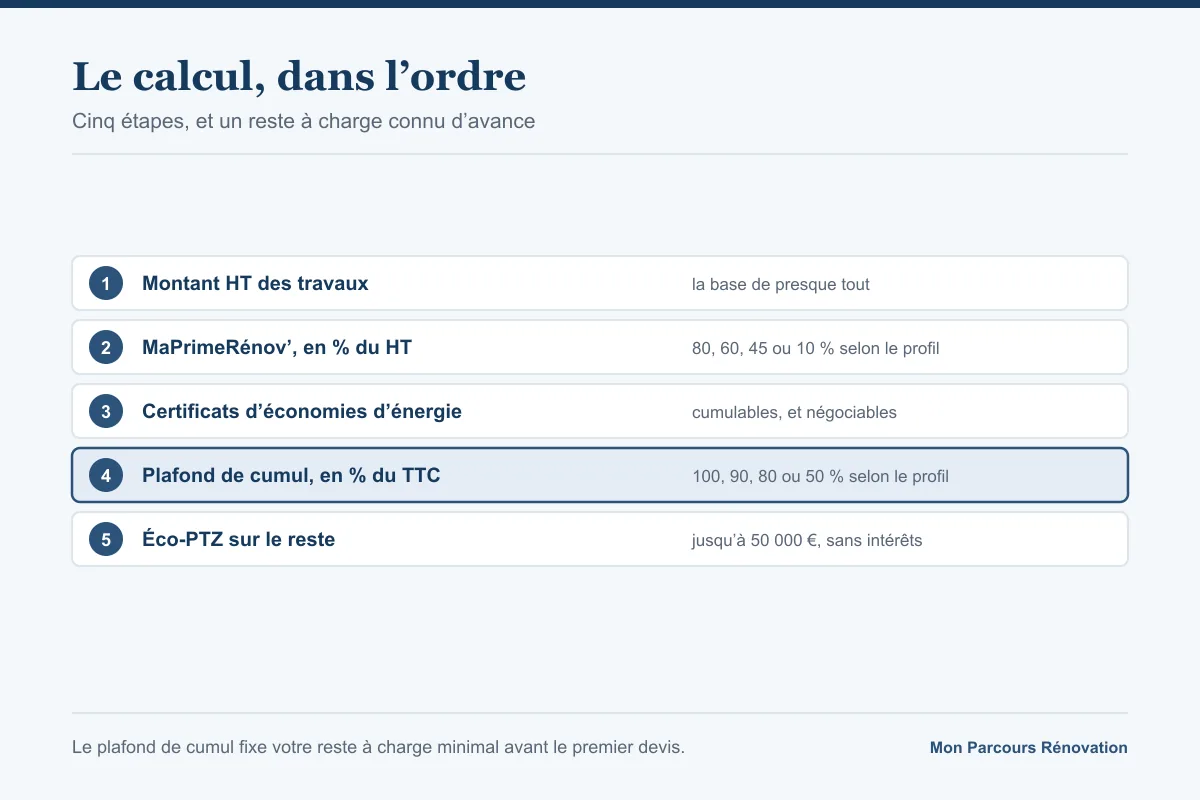The width and height of the screenshot is (1200, 800).
Task: Click the step 3 number badge
Action: 106,411
